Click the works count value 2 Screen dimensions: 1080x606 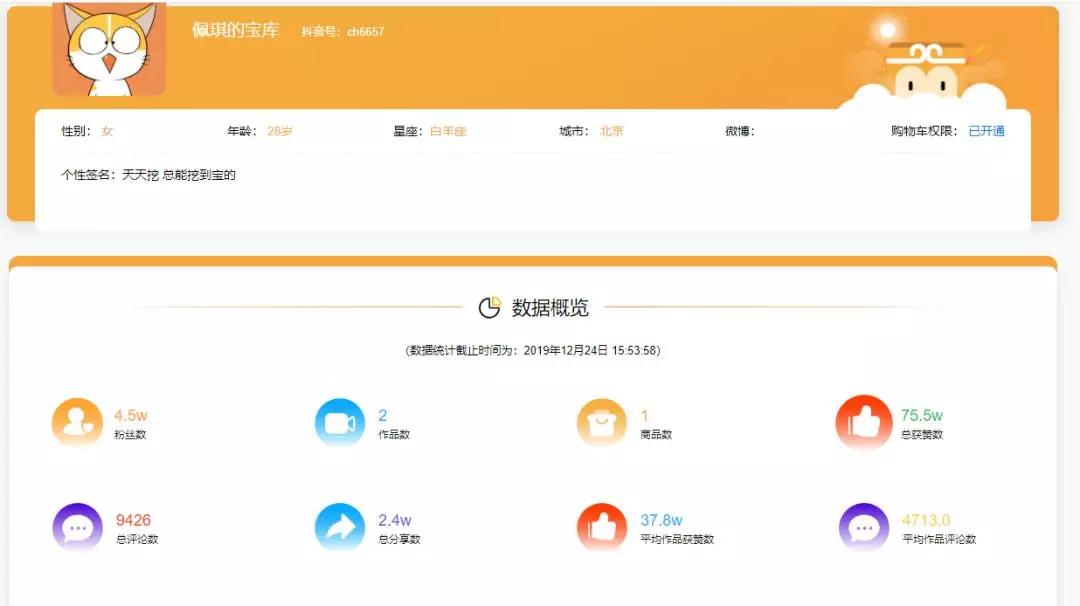[x=383, y=415]
